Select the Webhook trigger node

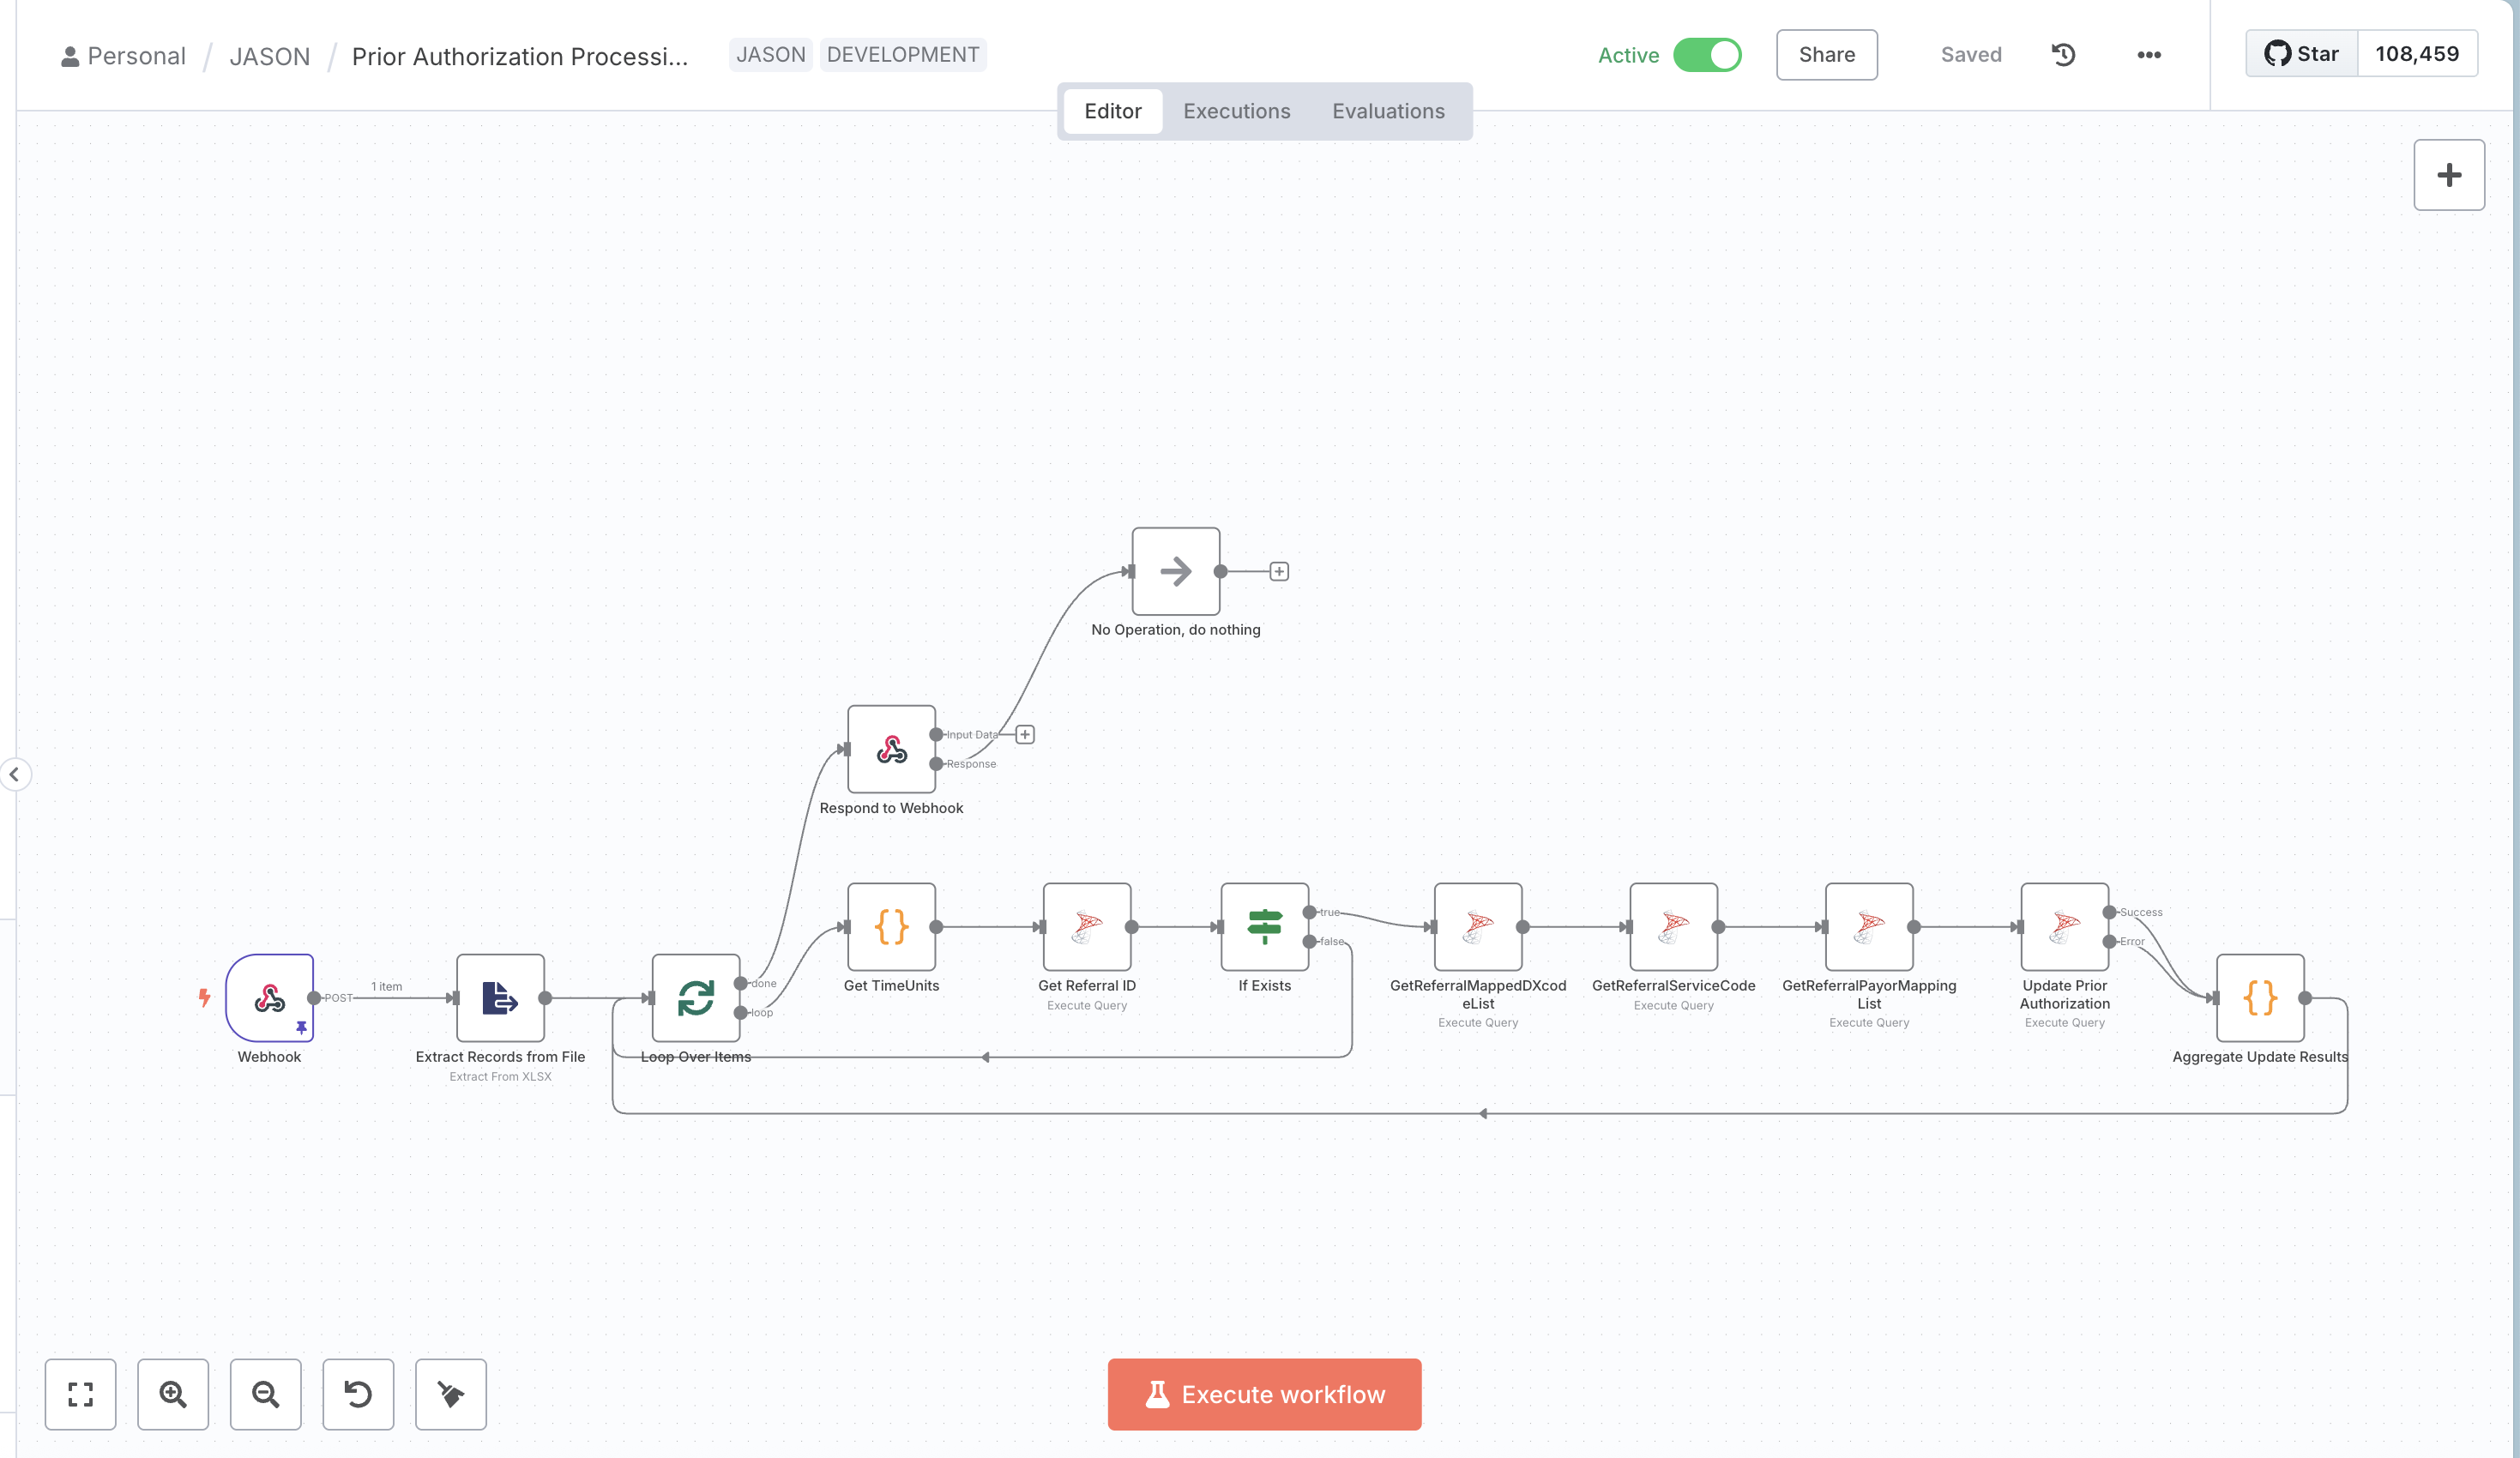pos(269,997)
